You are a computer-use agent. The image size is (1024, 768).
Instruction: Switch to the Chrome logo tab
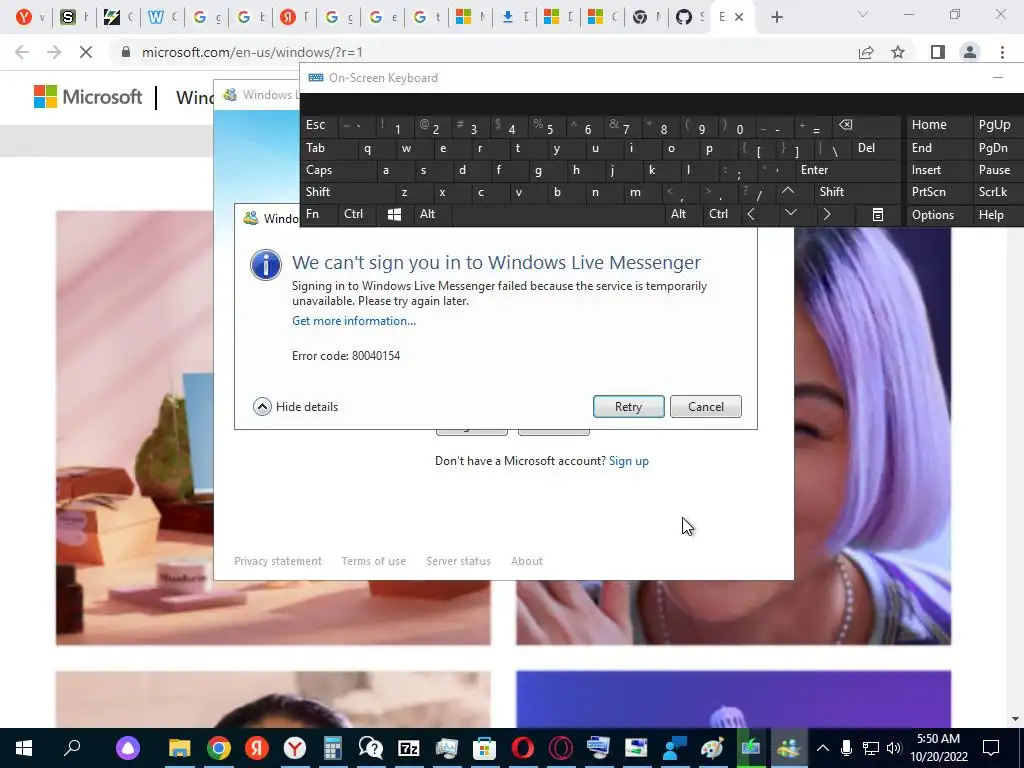tap(645, 17)
